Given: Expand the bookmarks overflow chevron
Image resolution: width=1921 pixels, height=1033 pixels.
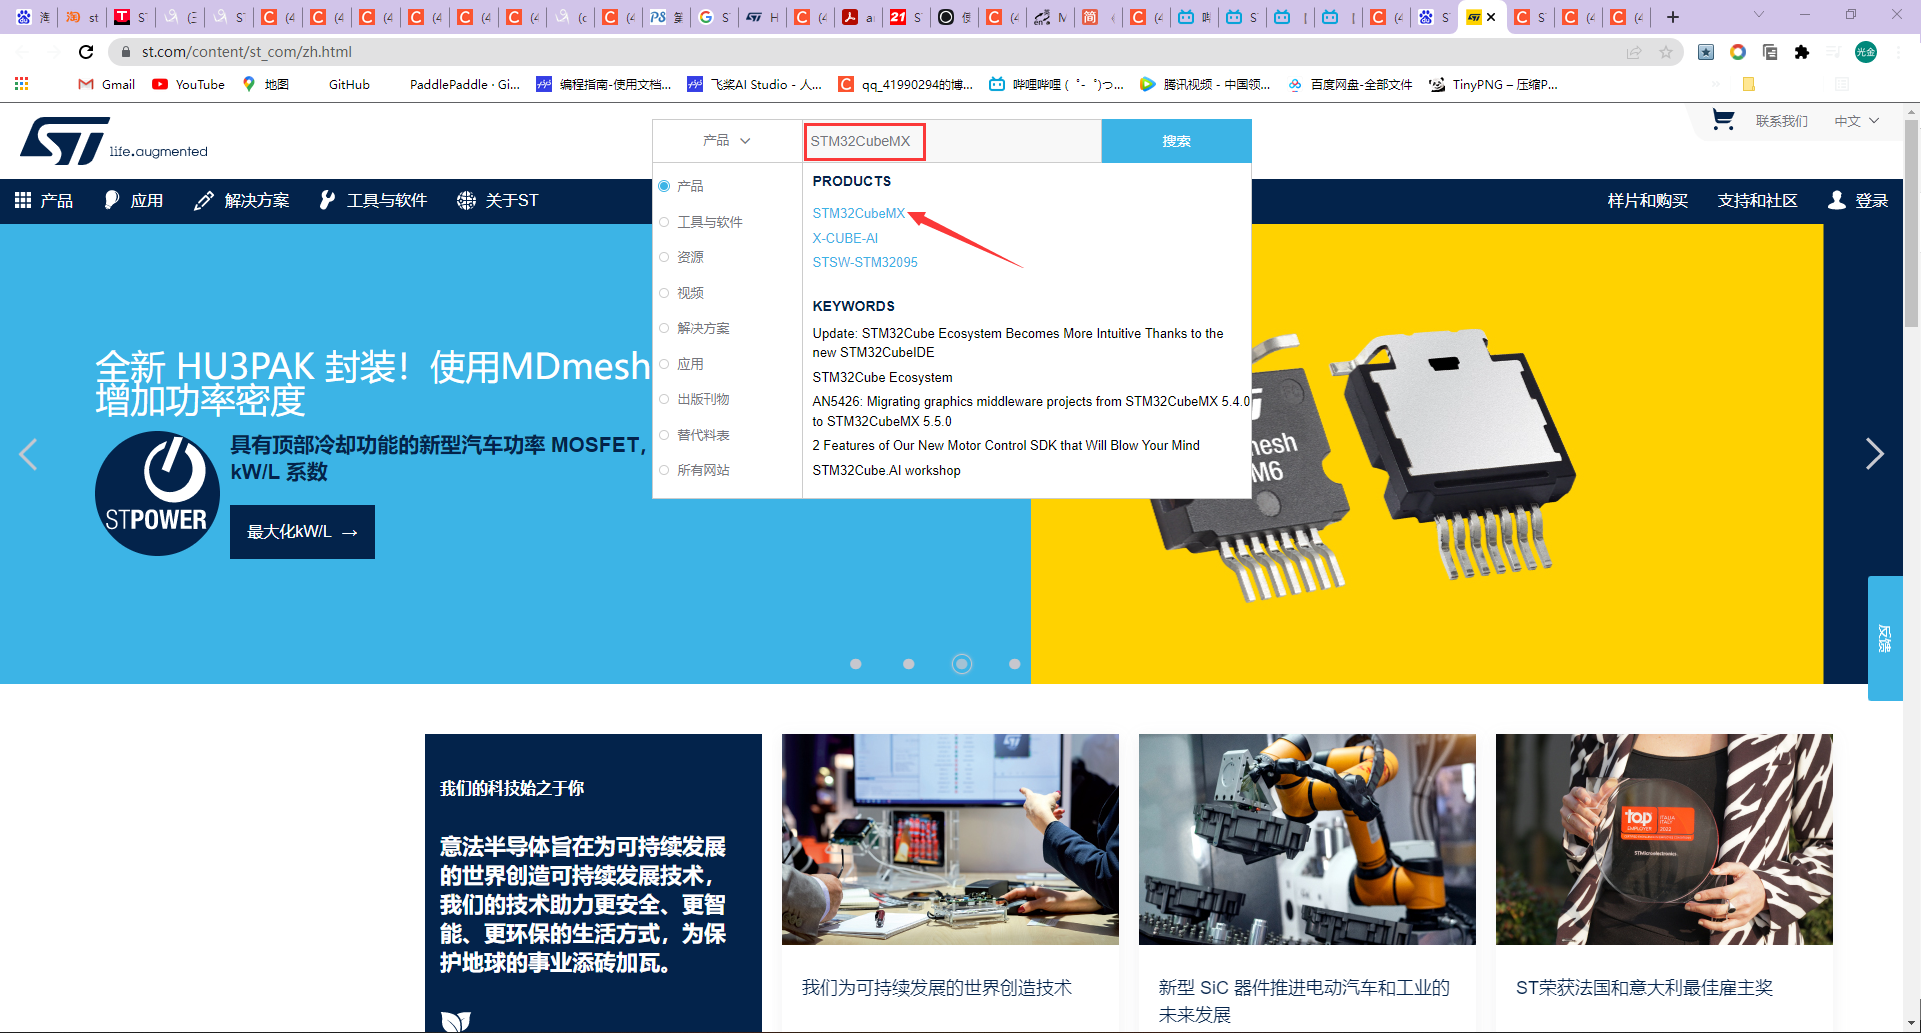Looking at the screenshot, I should [x=1718, y=84].
